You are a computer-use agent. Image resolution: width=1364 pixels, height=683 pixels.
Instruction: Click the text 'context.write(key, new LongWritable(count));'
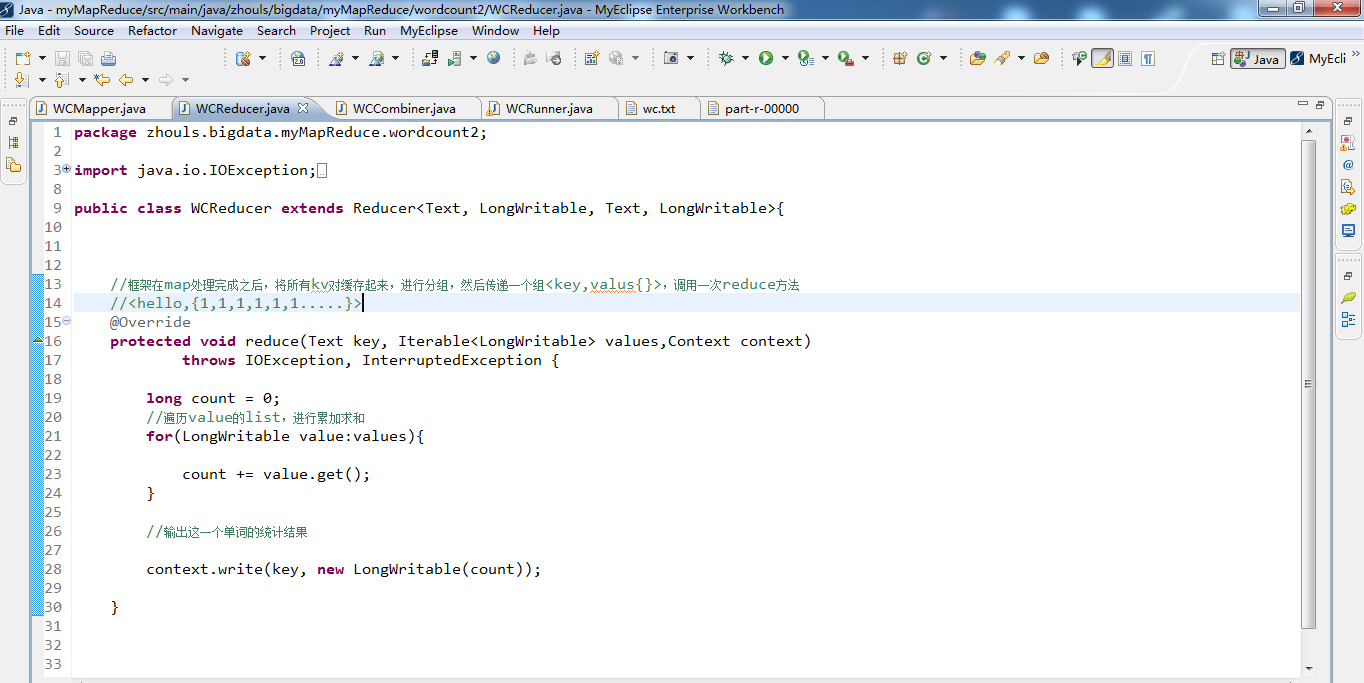tap(344, 569)
